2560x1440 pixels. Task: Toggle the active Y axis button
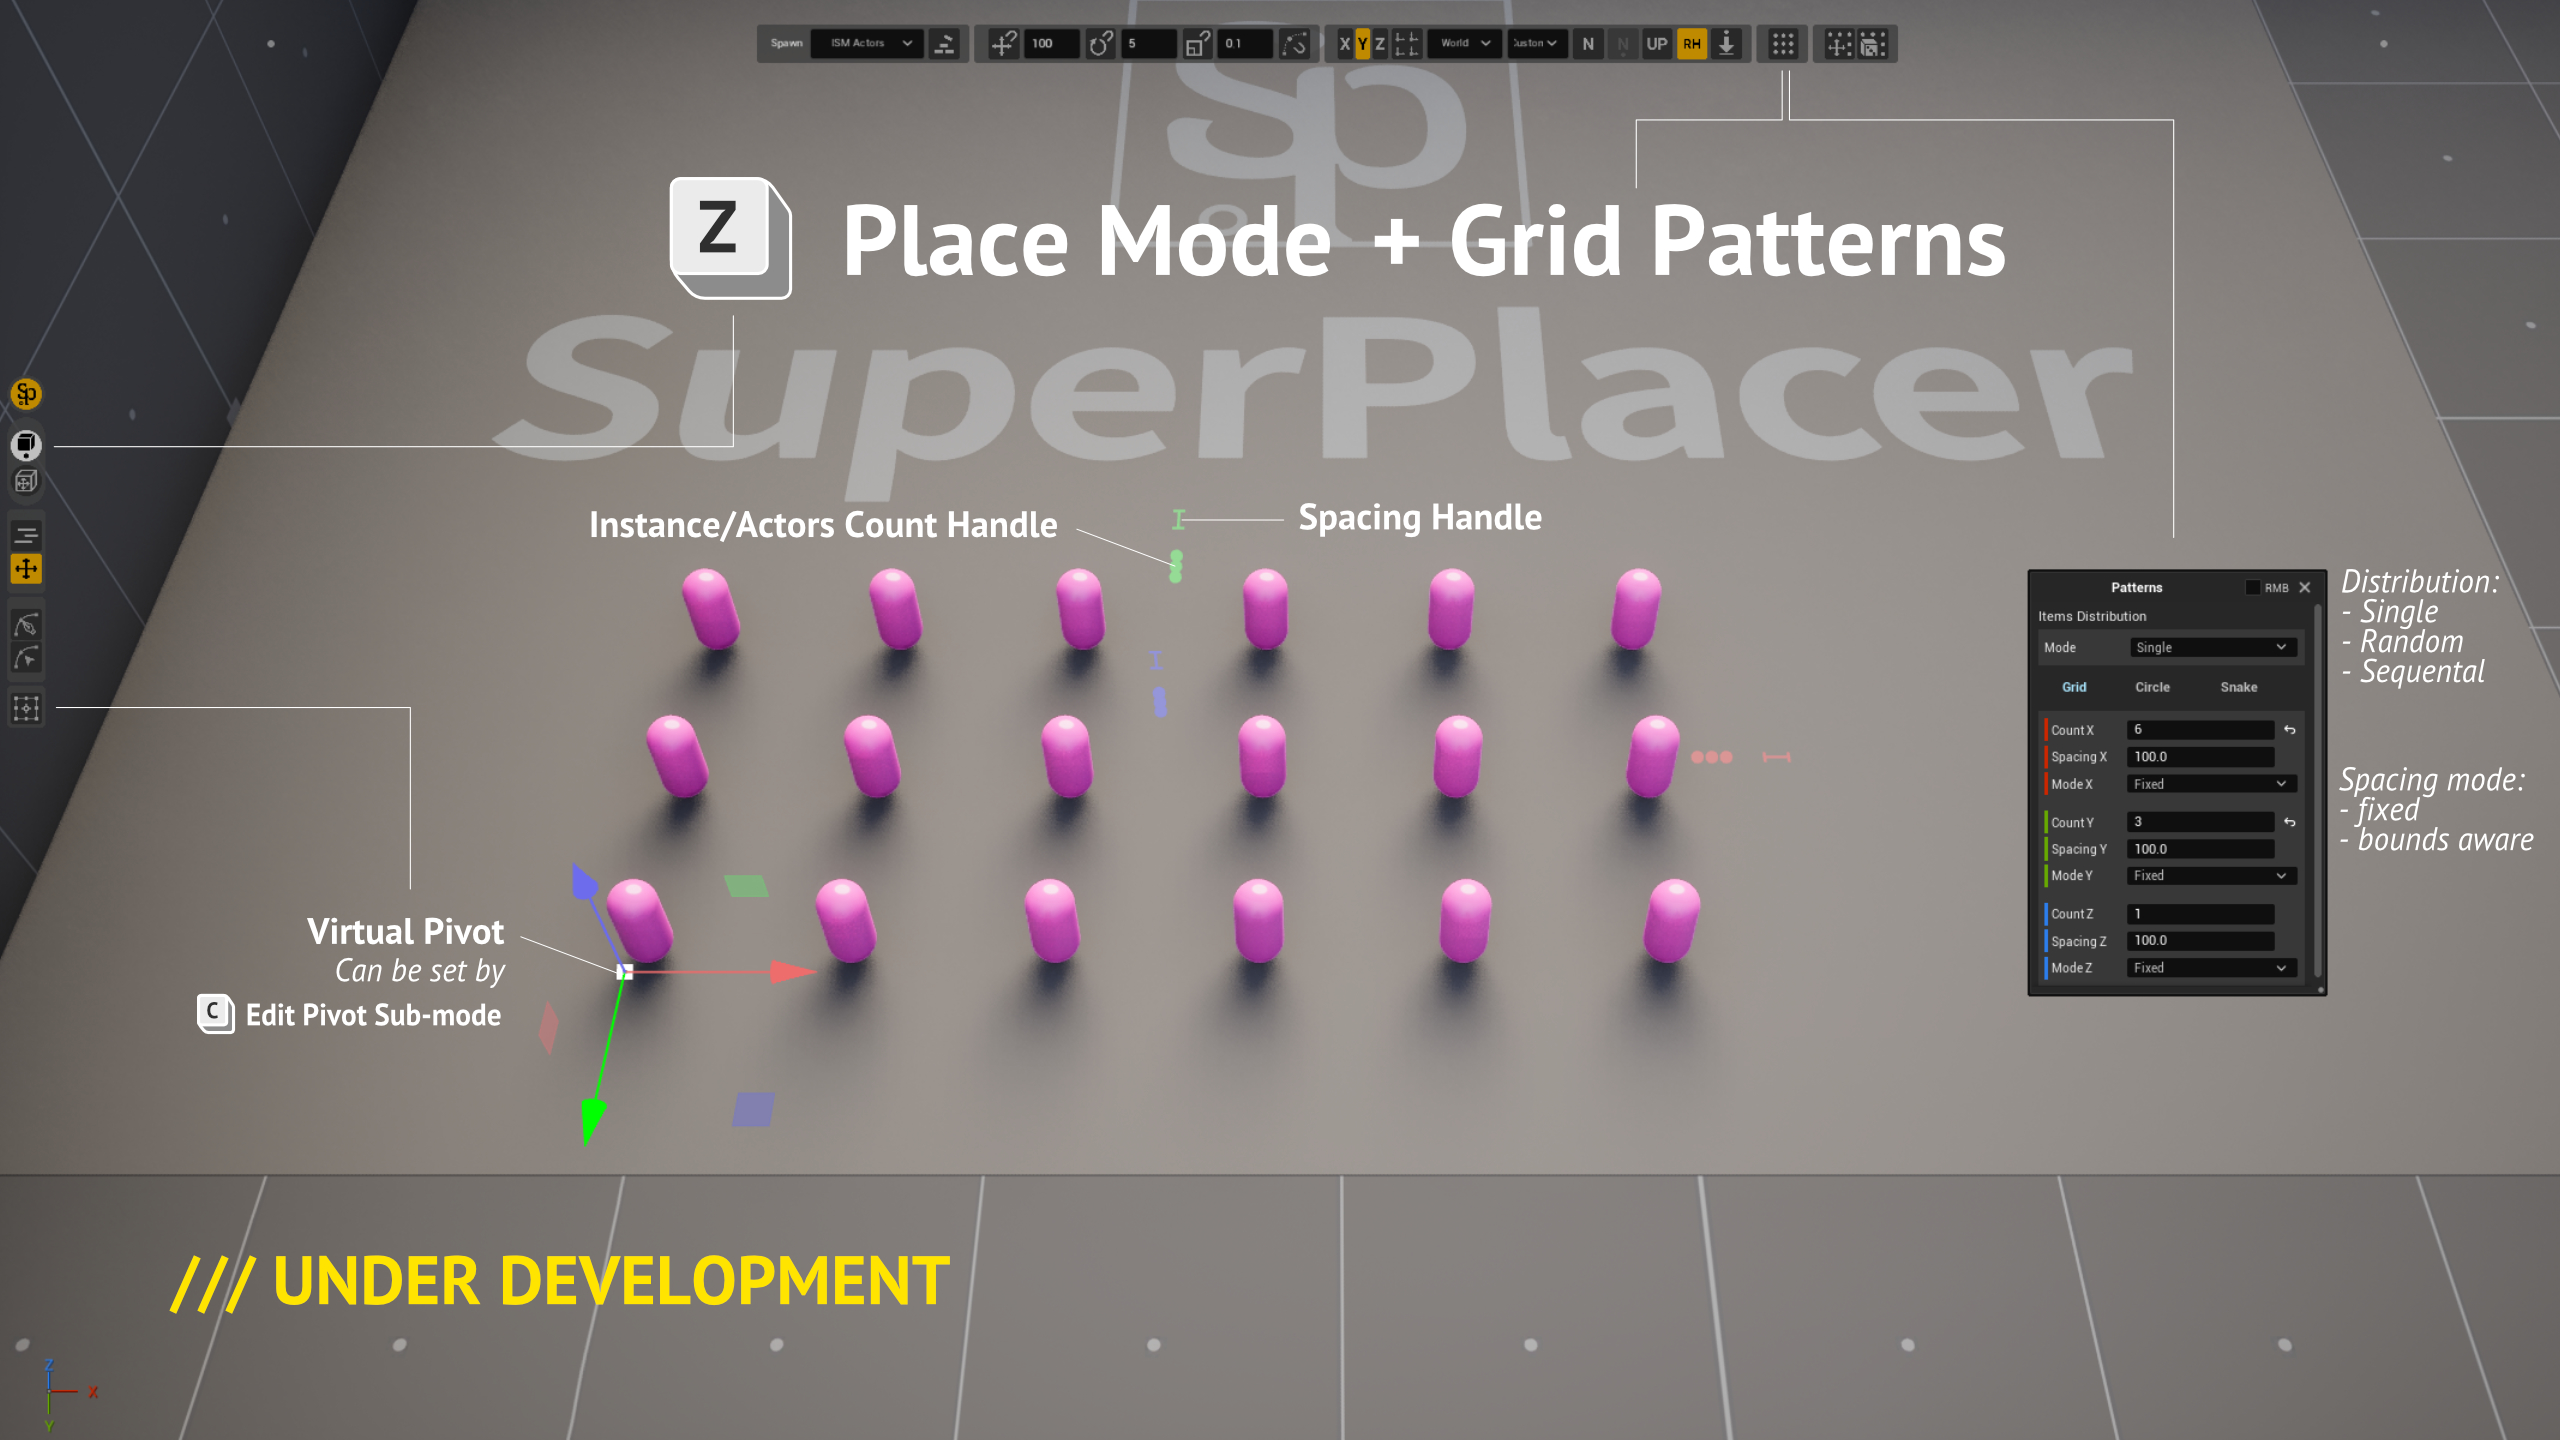click(1362, 43)
